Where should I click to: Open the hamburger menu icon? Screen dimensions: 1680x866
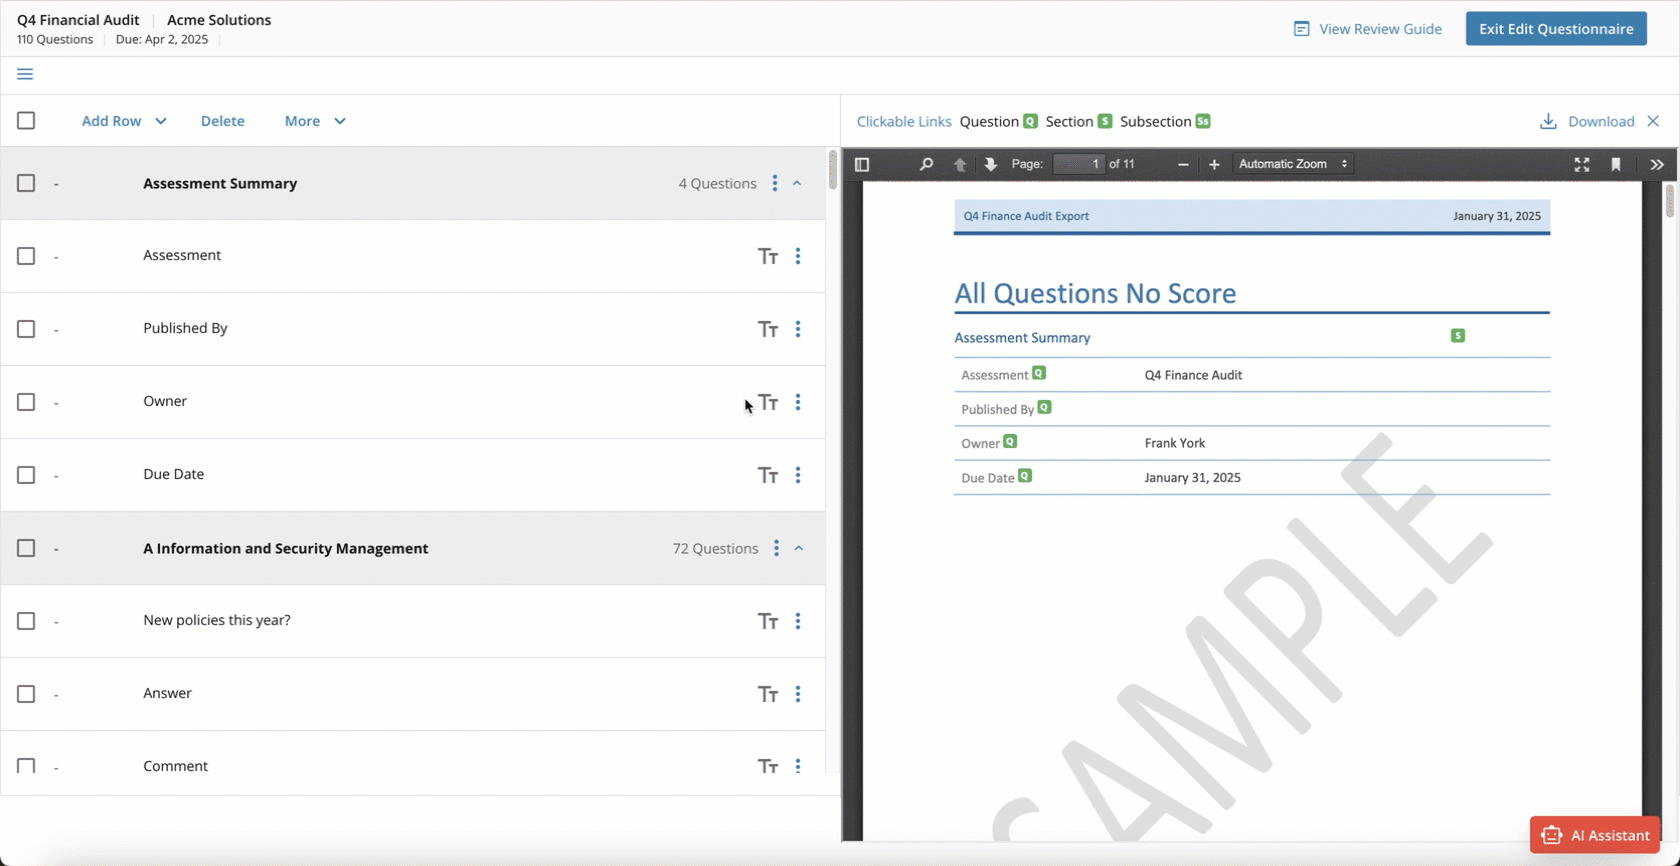pos(25,74)
